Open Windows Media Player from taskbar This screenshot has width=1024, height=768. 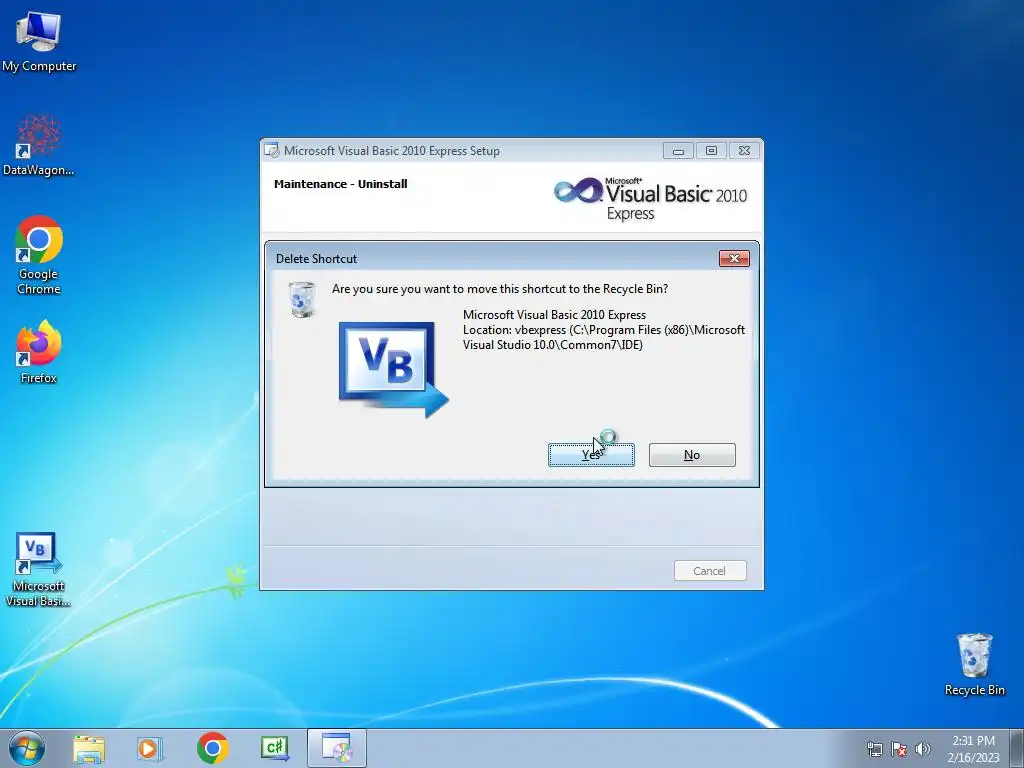coord(150,748)
